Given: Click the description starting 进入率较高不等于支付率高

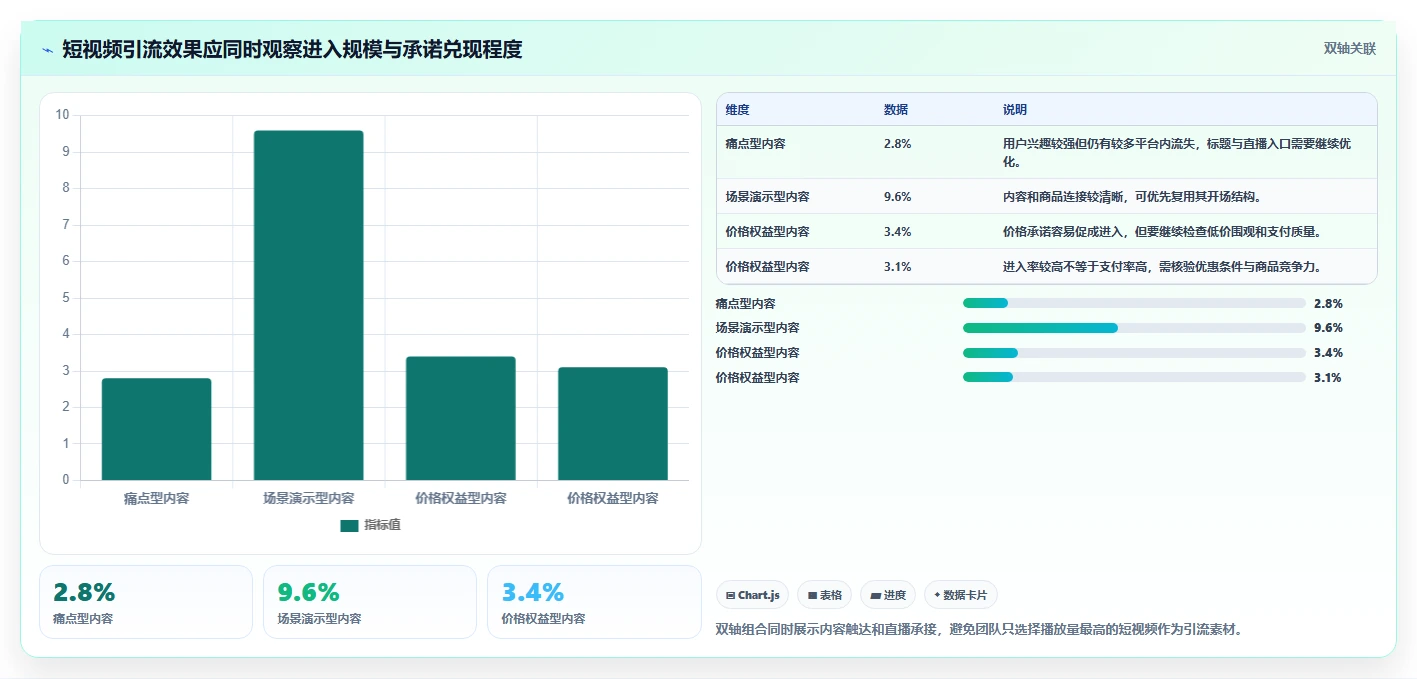Looking at the screenshot, I should click(1162, 267).
